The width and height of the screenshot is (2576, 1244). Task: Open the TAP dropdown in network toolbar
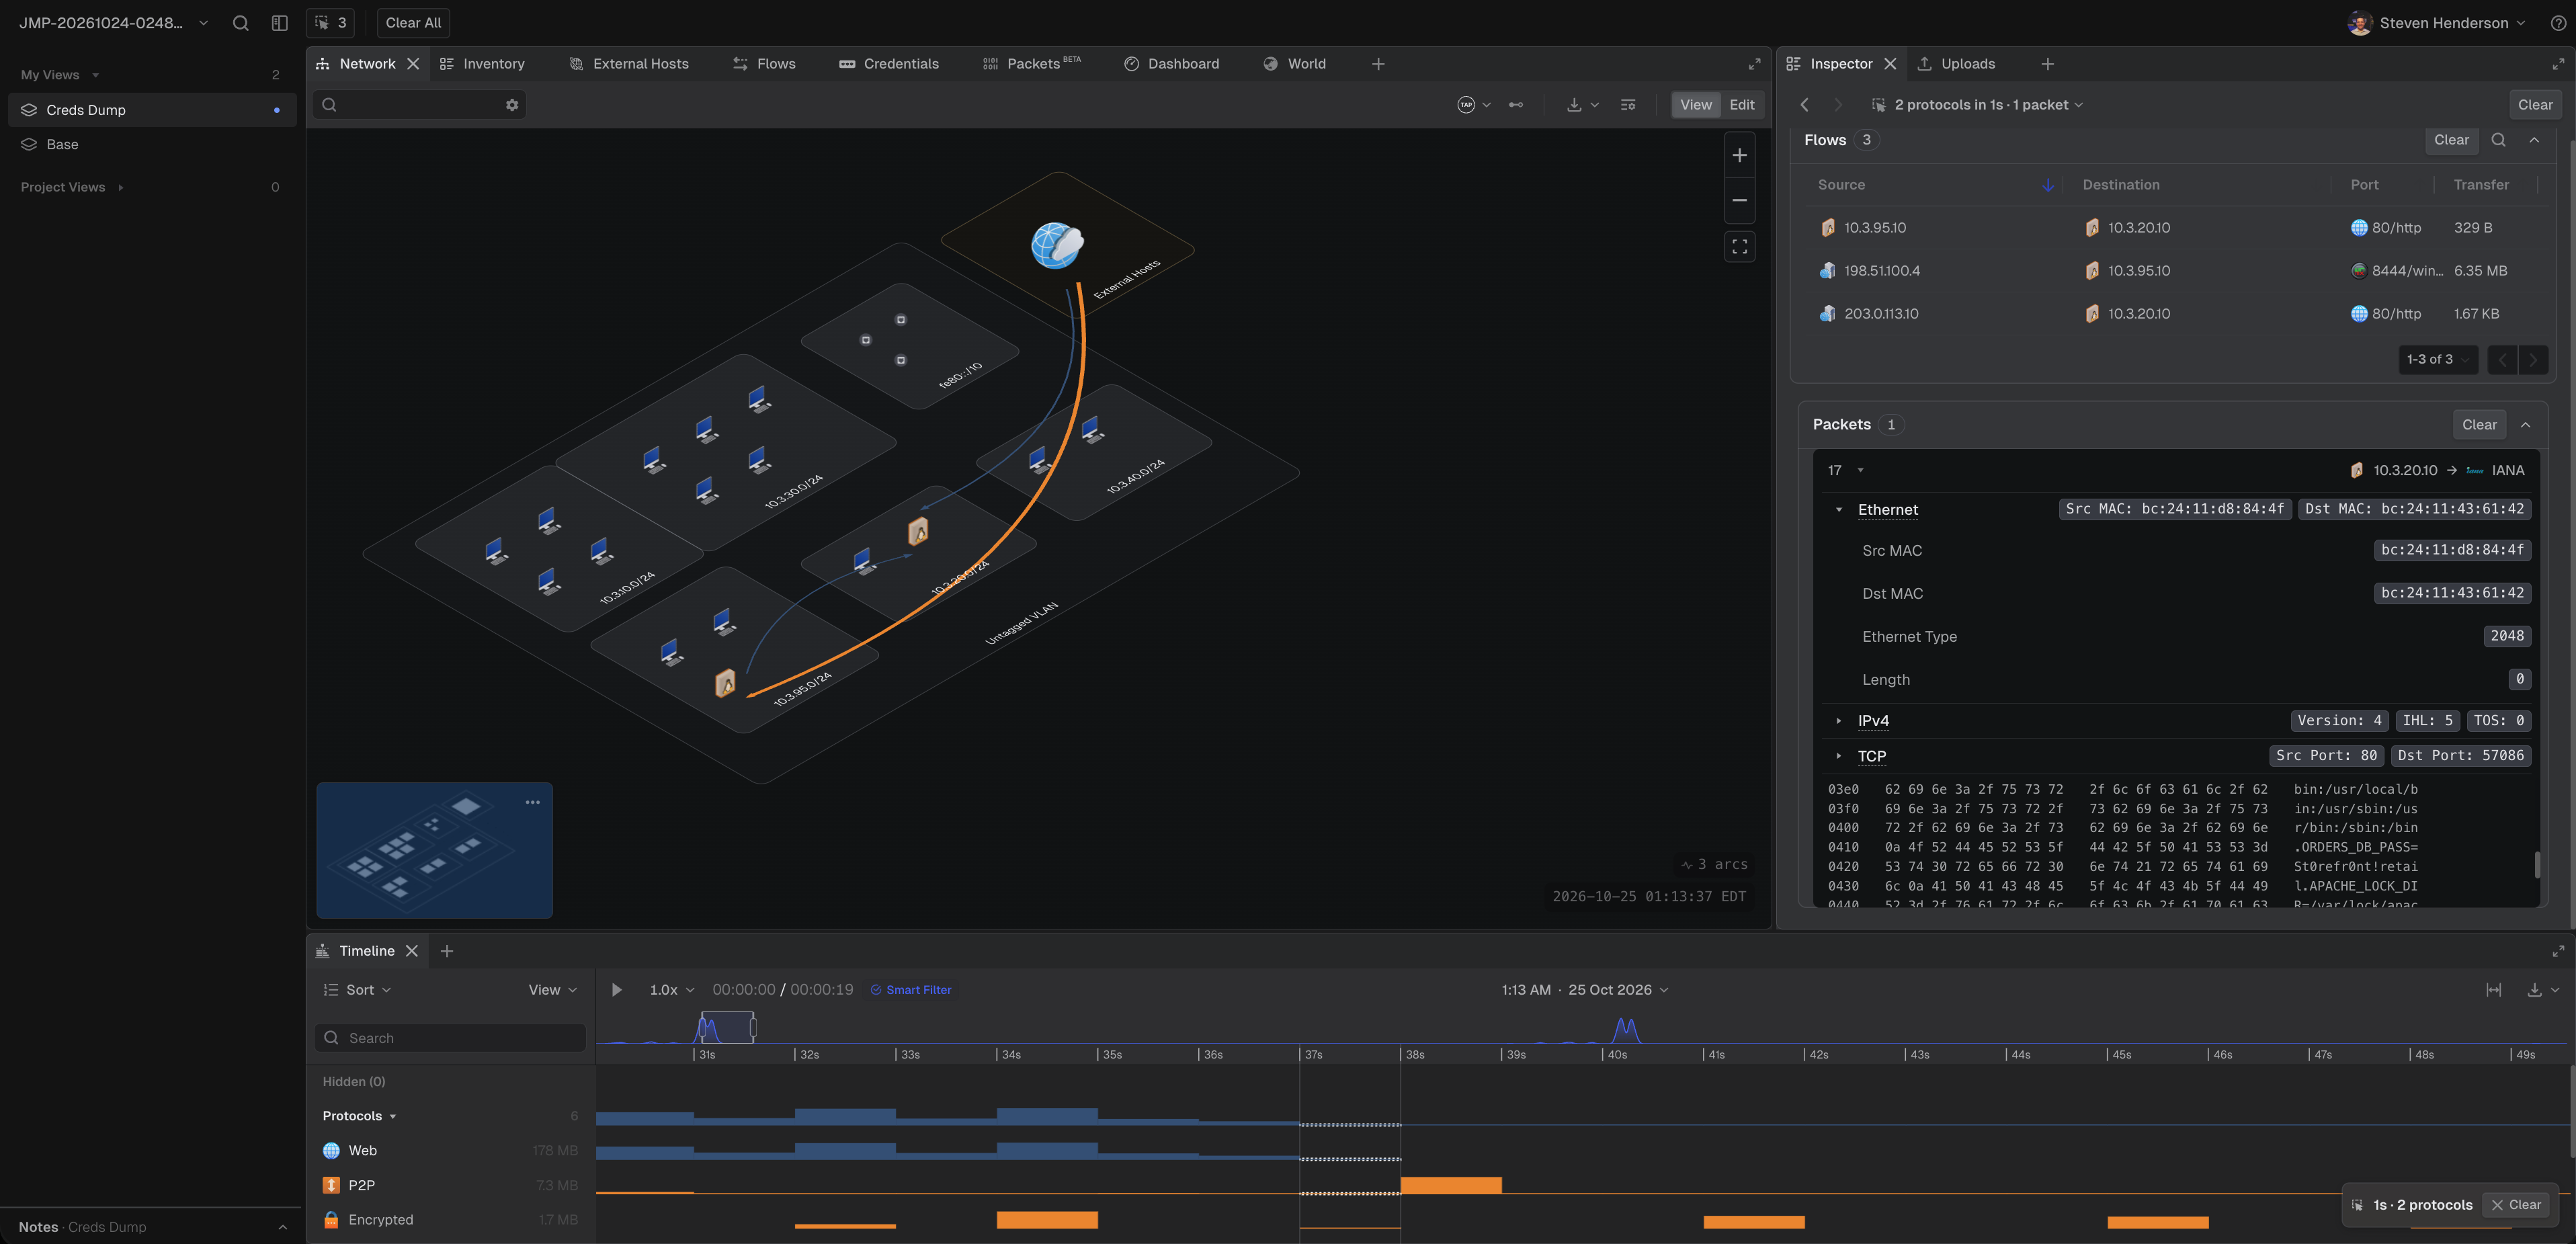click(1474, 105)
